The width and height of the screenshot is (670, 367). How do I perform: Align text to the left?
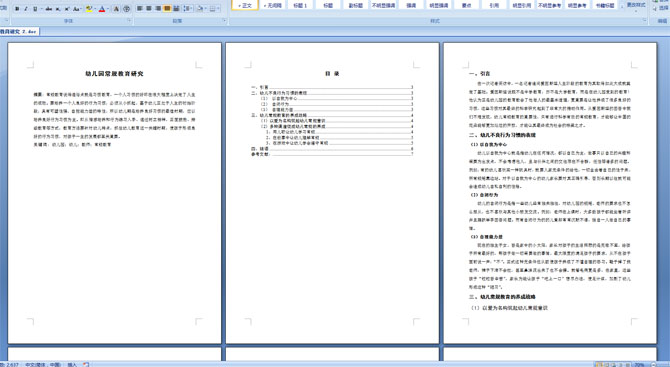139,9
